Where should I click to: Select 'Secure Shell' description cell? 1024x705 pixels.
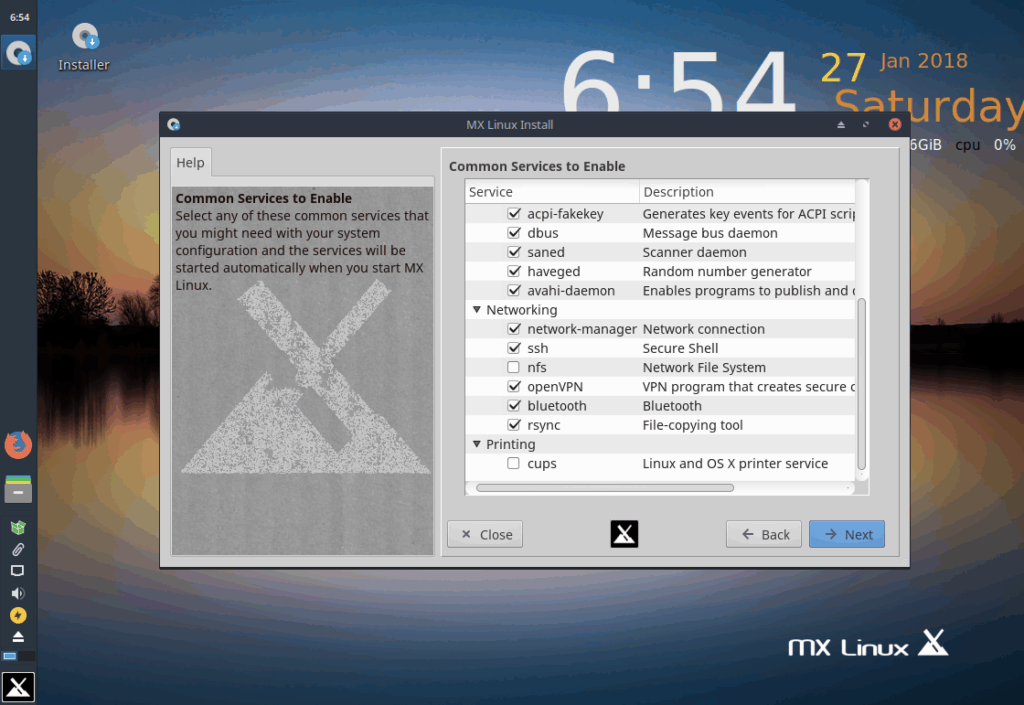click(680, 349)
